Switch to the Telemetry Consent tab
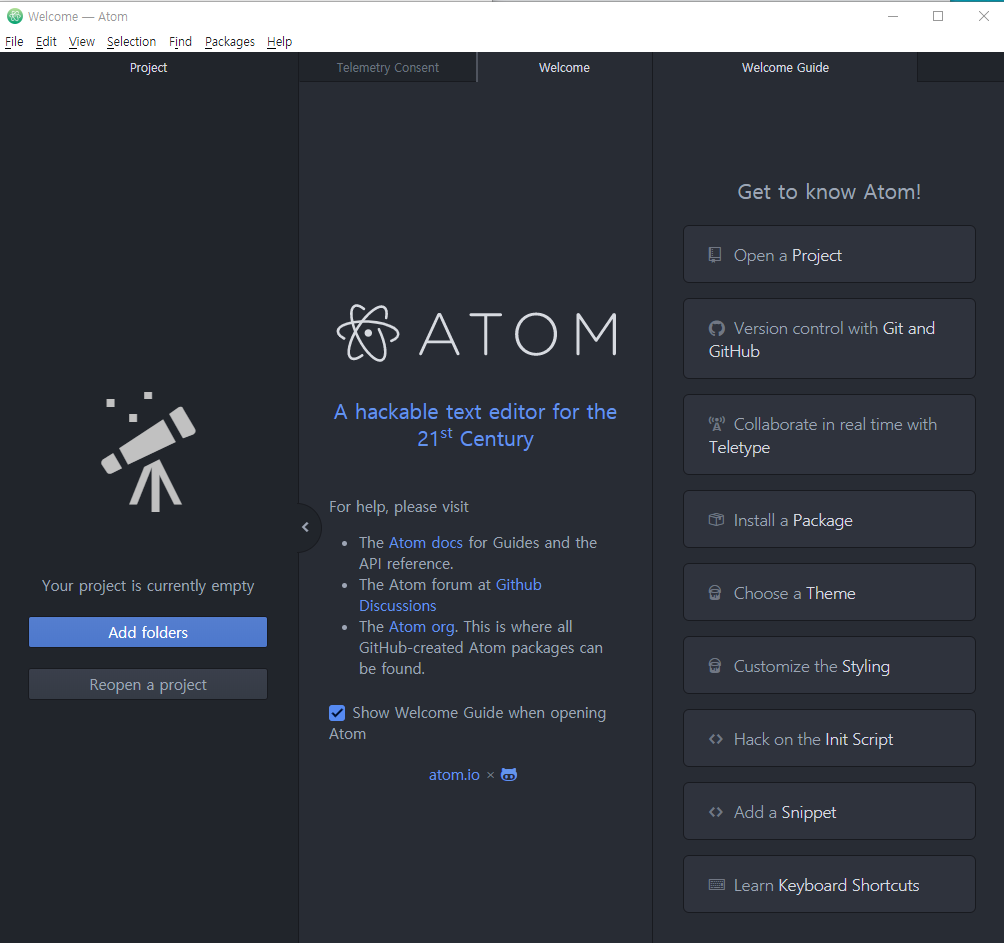This screenshot has width=1004, height=943. (388, 67)
